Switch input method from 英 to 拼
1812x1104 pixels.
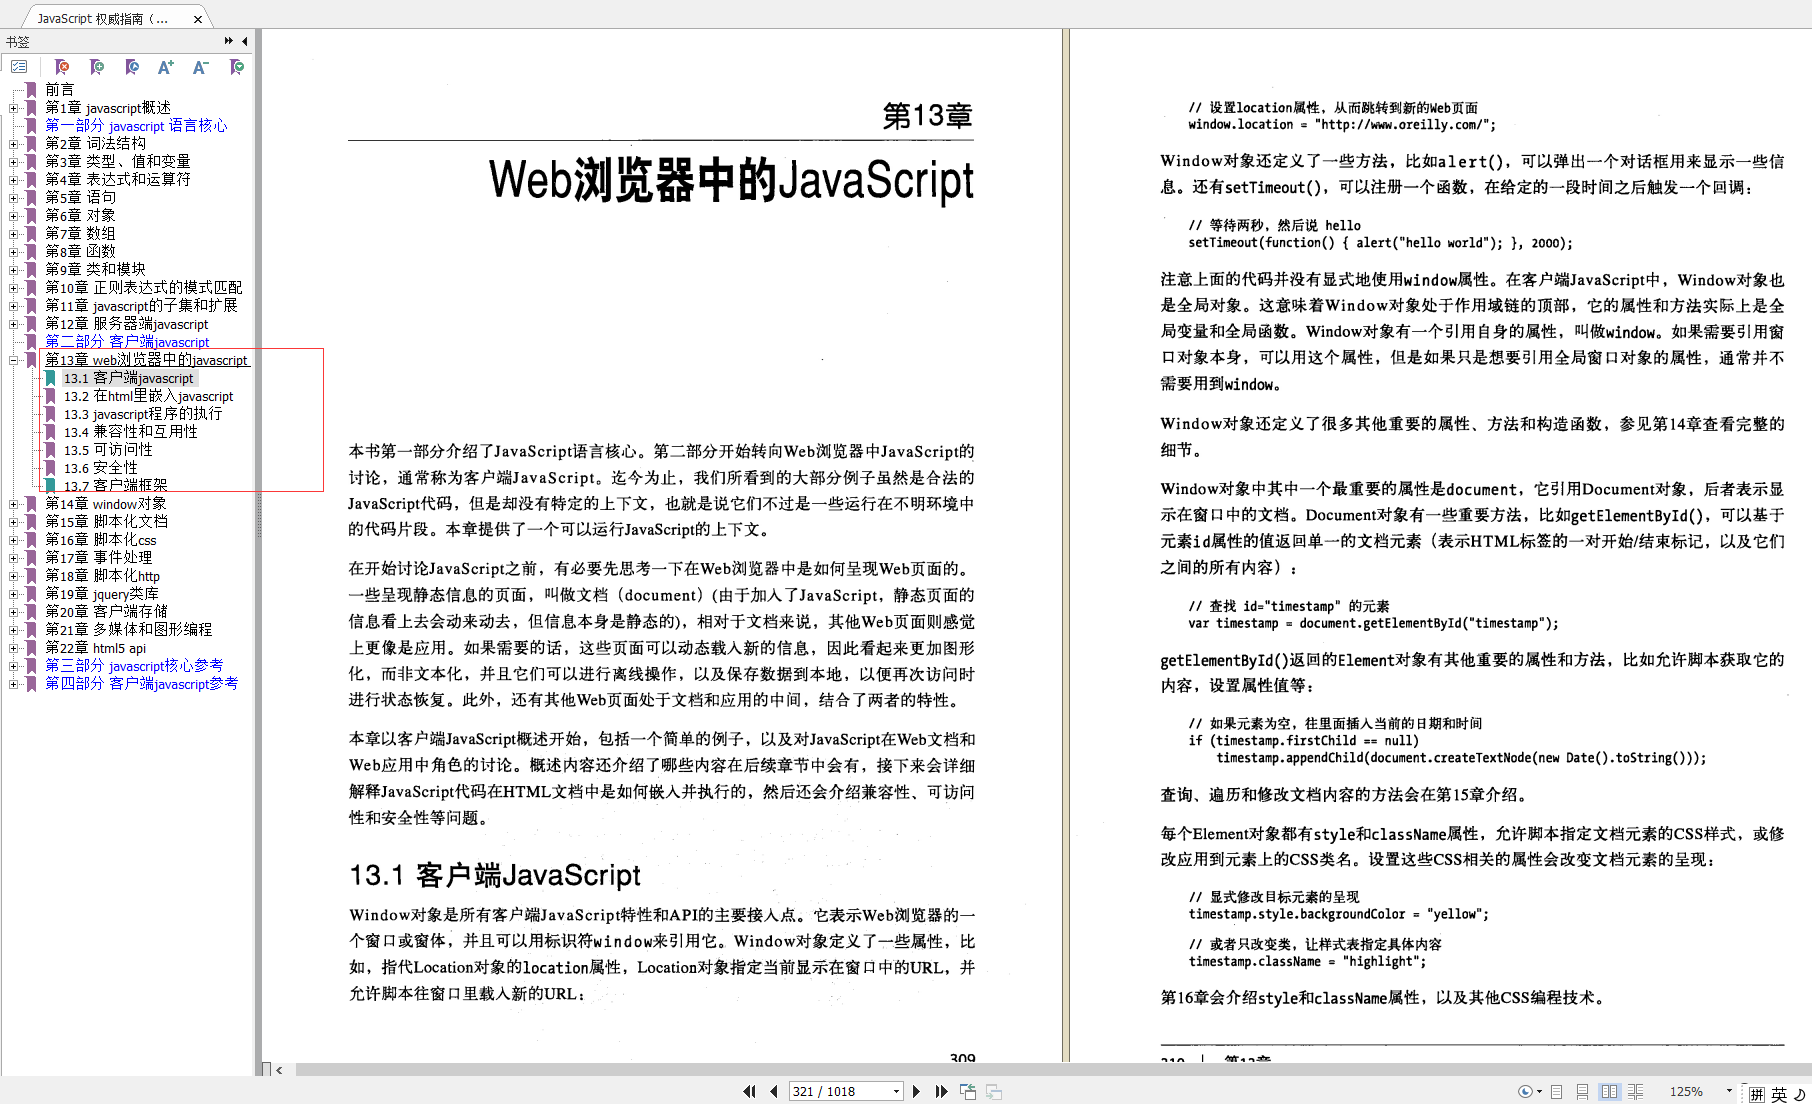[1757, 1092]
